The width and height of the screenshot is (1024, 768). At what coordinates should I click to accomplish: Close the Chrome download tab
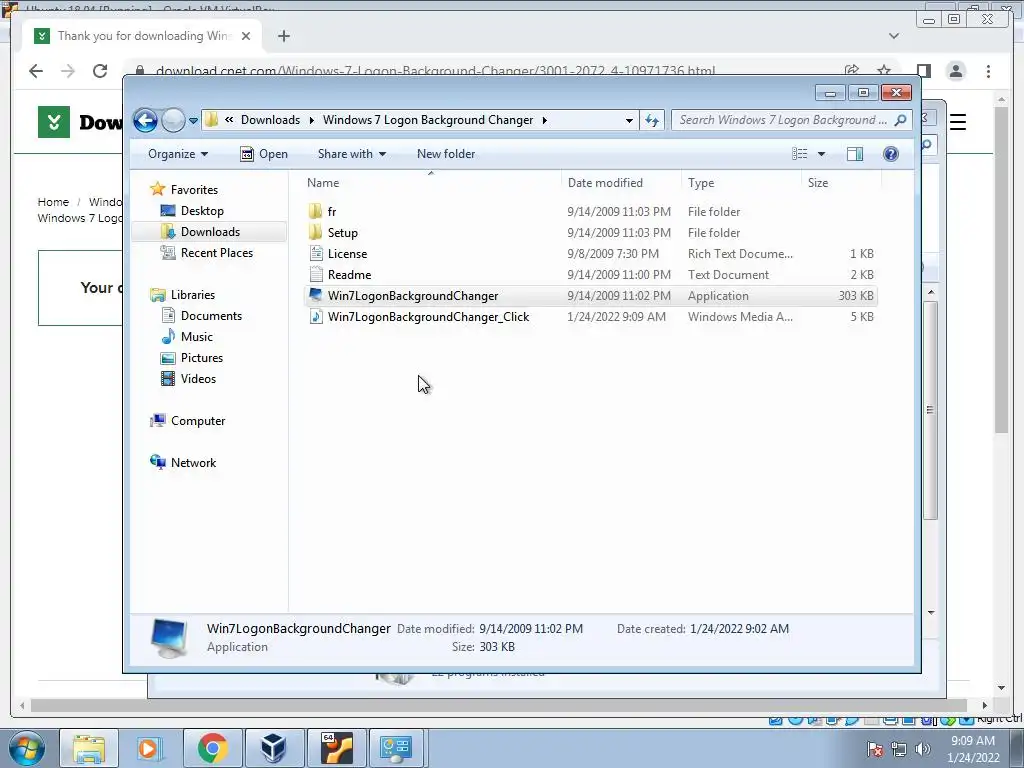[246, 36]
